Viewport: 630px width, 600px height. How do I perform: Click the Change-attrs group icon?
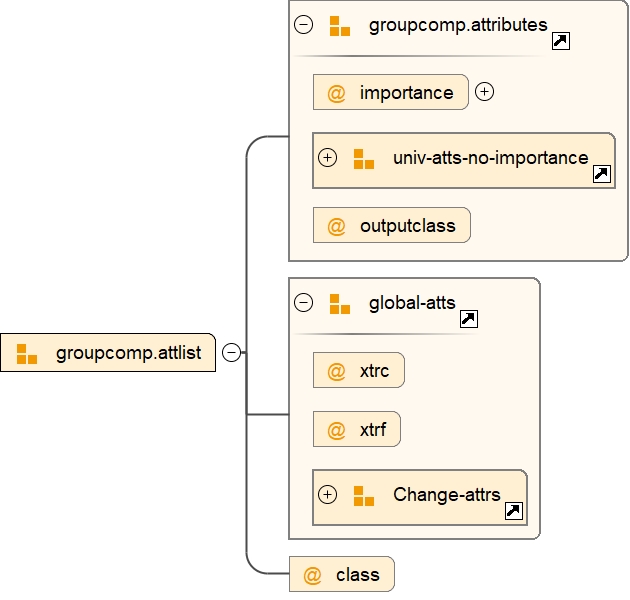coord(364,496)
